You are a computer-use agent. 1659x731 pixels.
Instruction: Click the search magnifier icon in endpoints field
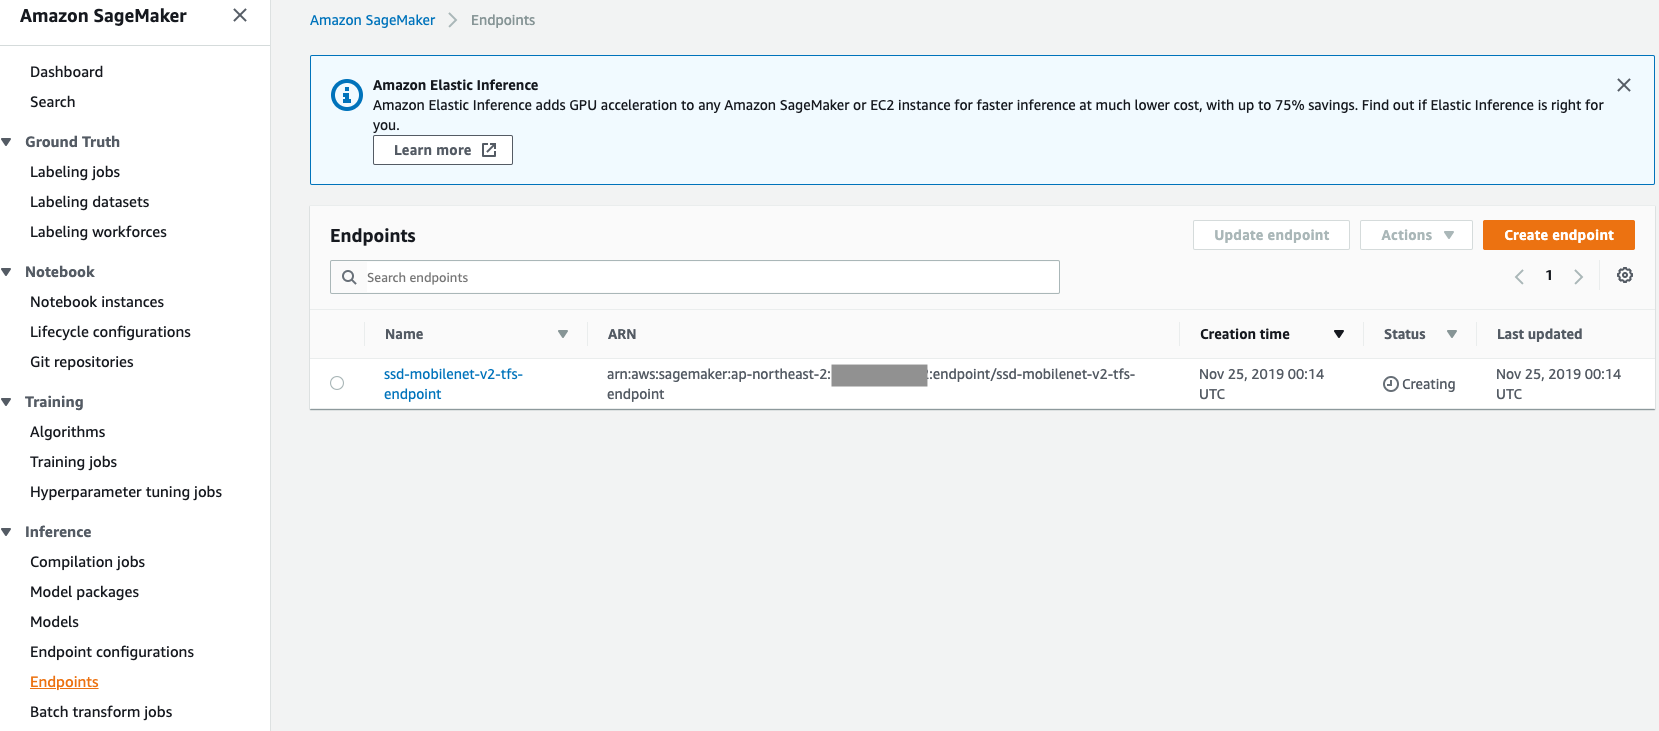(349, 277)
